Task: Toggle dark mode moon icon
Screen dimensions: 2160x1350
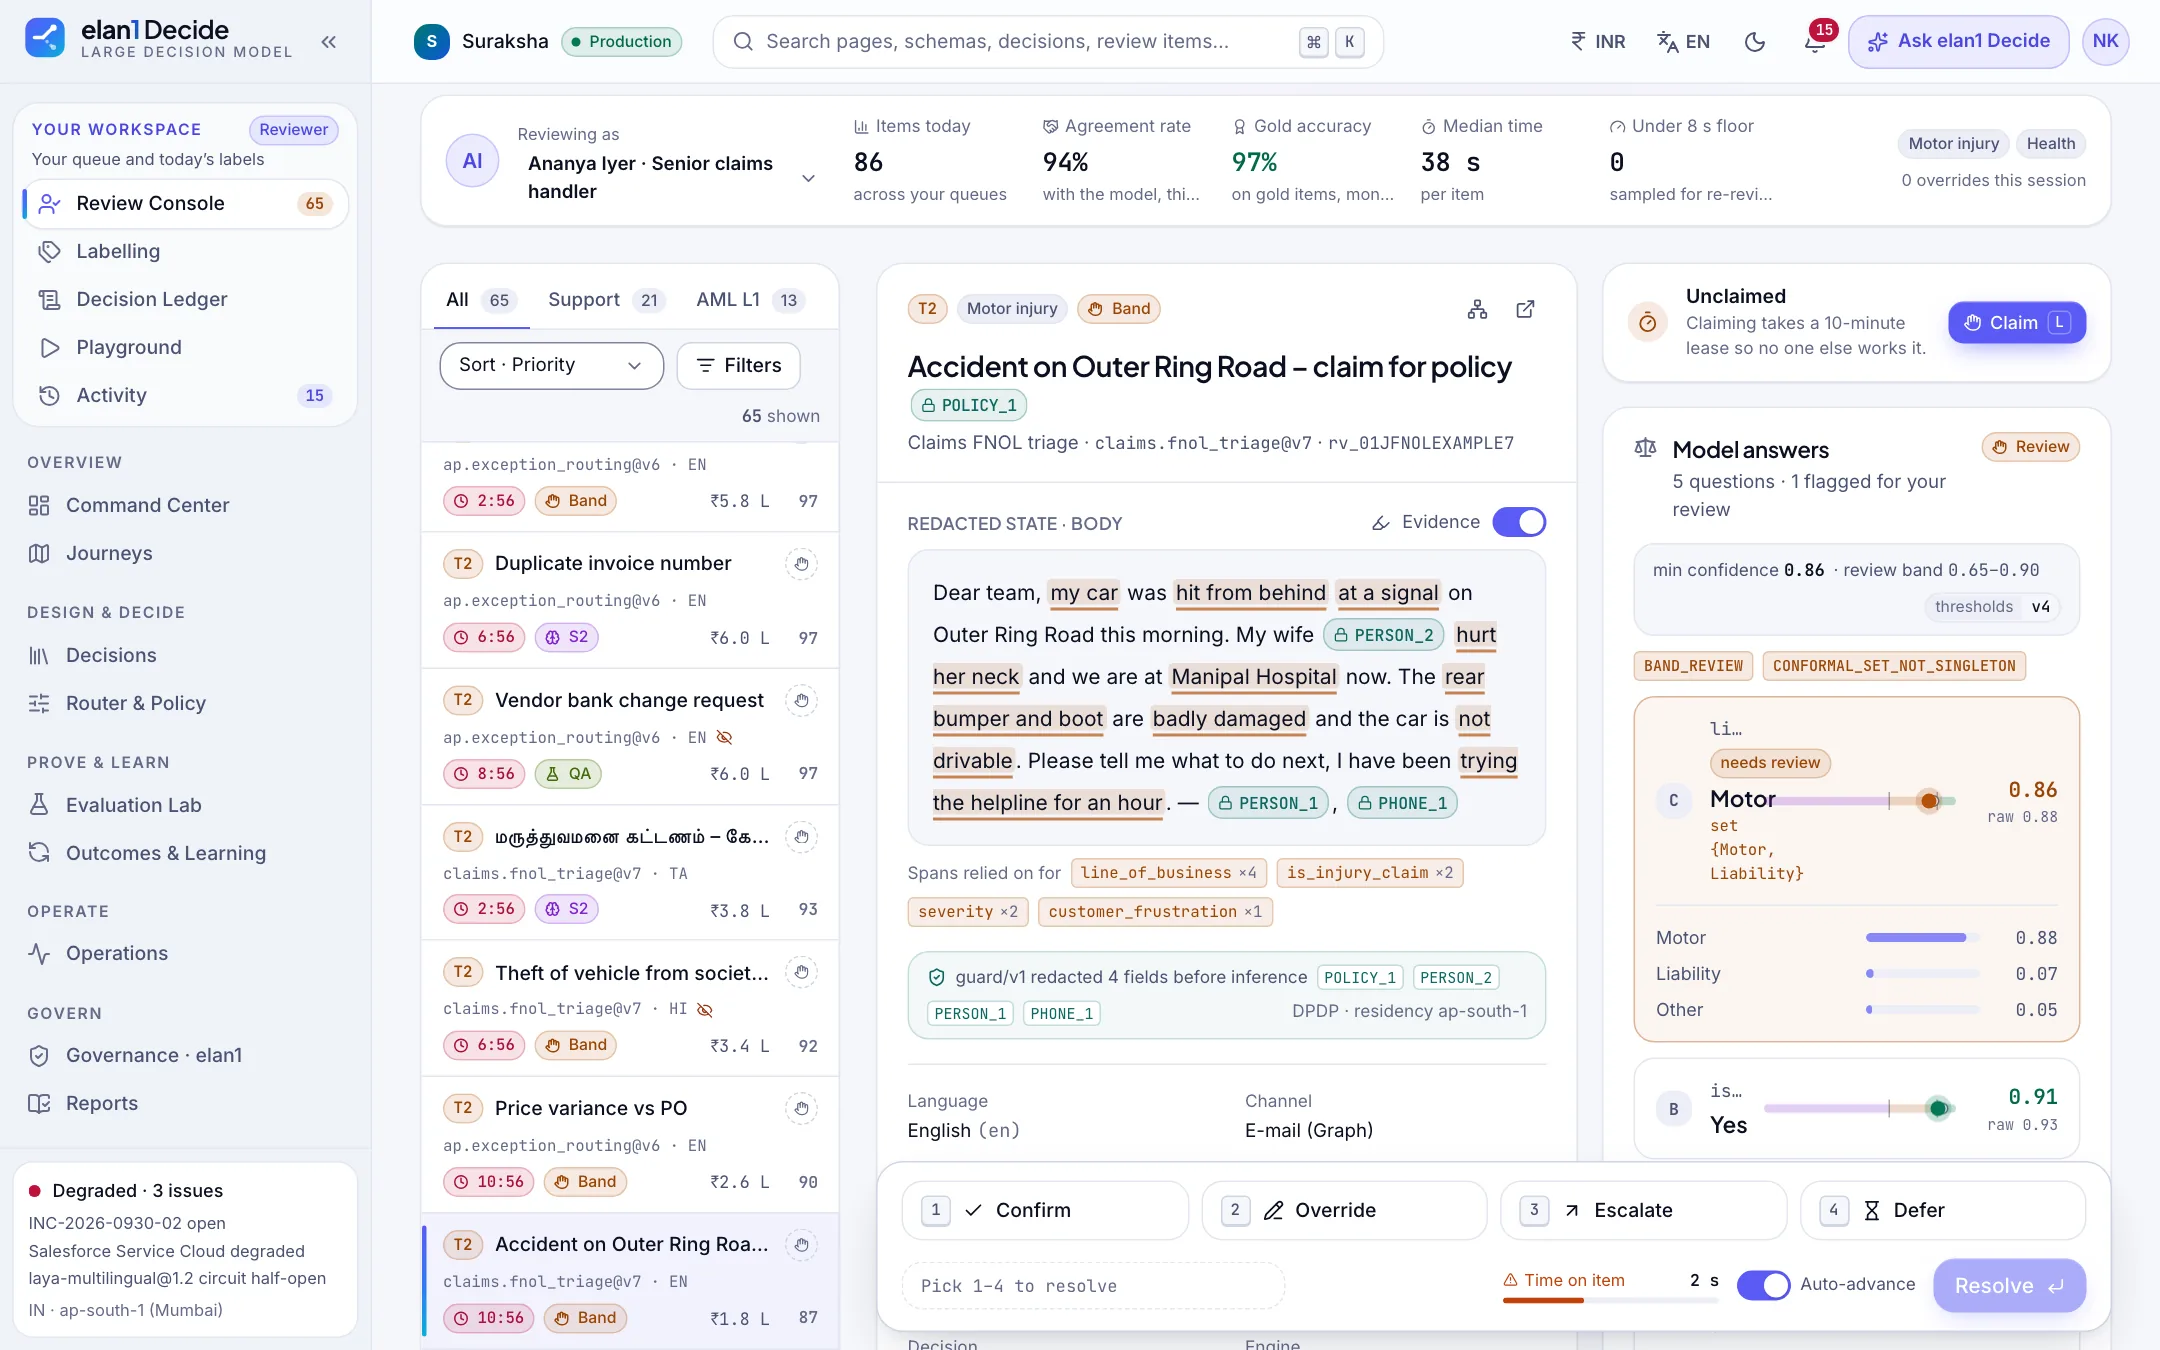Action: tap(1755, 42)
